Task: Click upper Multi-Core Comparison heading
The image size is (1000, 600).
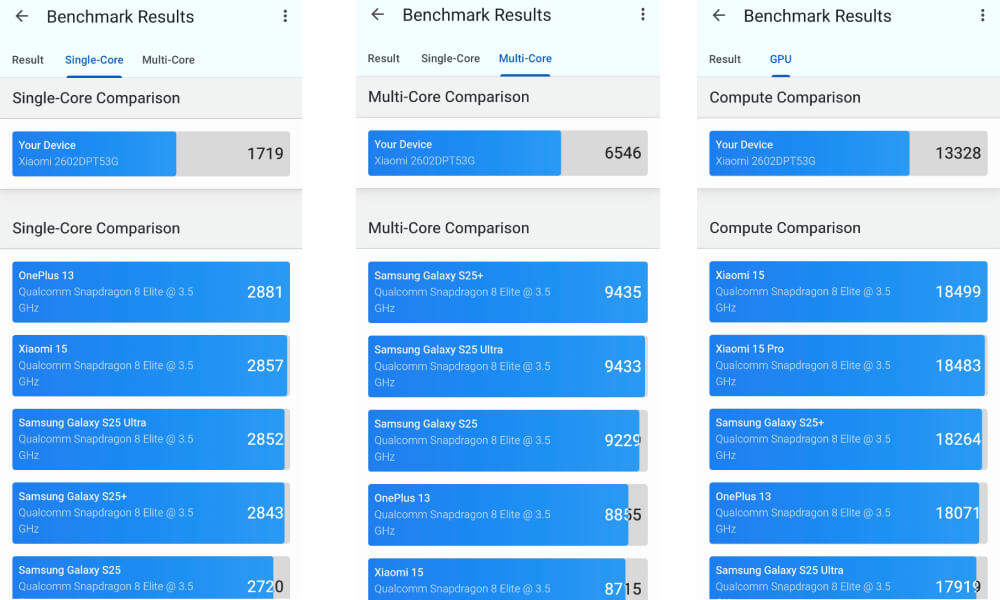Action: (x=448, y=97)
